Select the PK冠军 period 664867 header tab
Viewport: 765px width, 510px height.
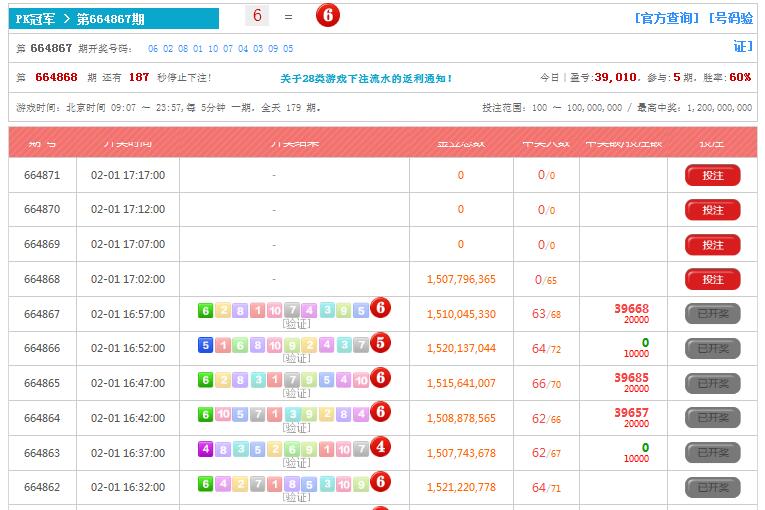pos(114,18)
